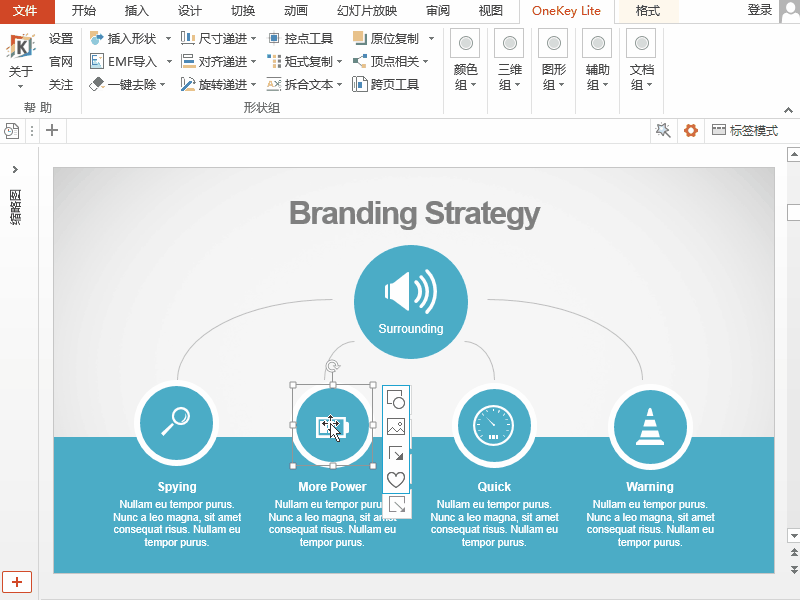Click the 顶点相关 icon
Viewport: 800px width, 600px height.
click(x=360, y=61)
